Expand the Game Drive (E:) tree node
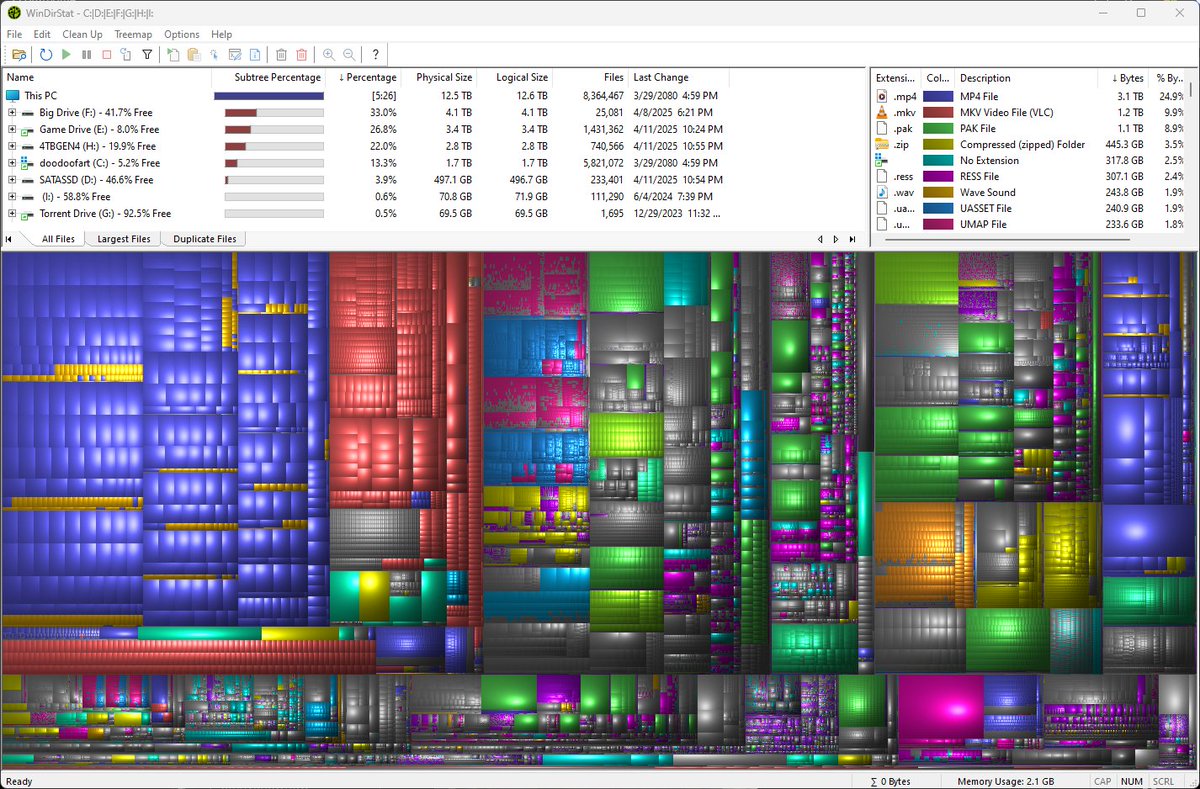Viewport: 1200px width, 789px height. pos(12,129)
